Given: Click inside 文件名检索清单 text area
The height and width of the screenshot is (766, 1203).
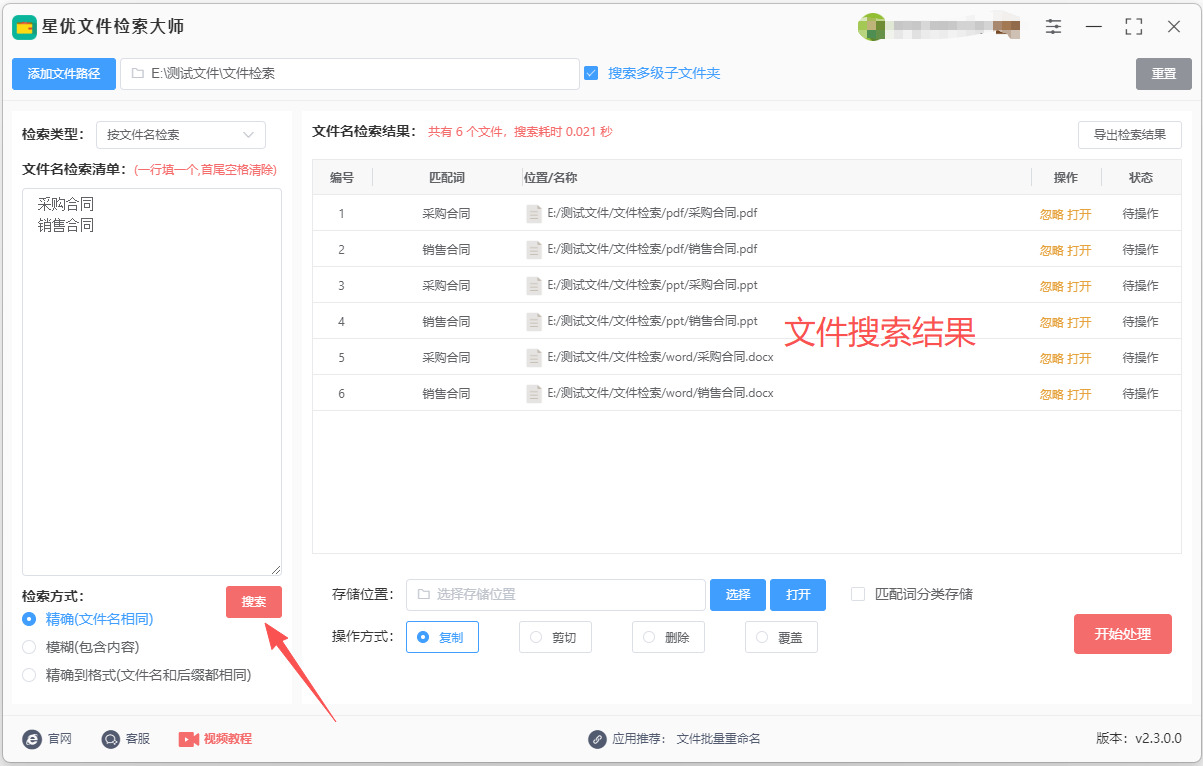Looking at the screenshot, I should pos(152,382).
